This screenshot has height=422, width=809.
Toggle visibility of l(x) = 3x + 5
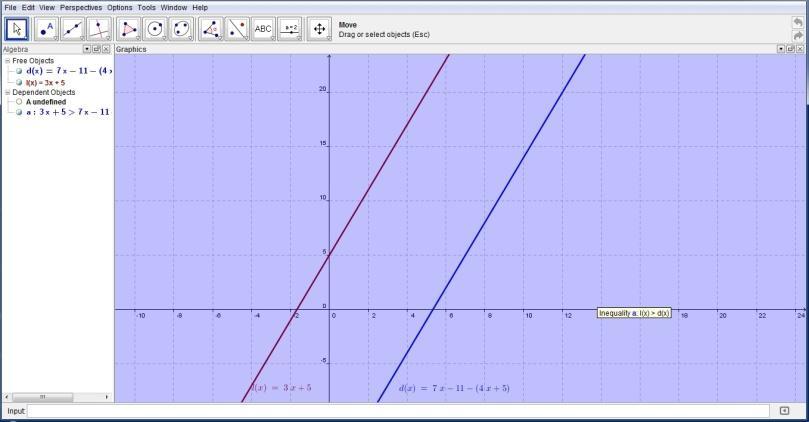(x=19, y=83)
